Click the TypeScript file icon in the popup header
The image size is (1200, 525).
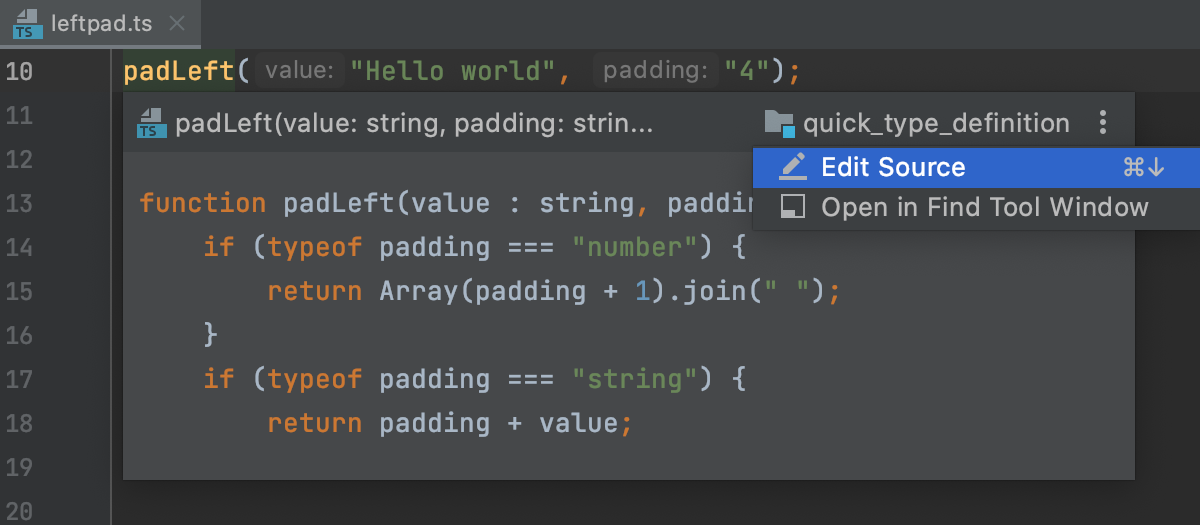[x=151, y=123]
